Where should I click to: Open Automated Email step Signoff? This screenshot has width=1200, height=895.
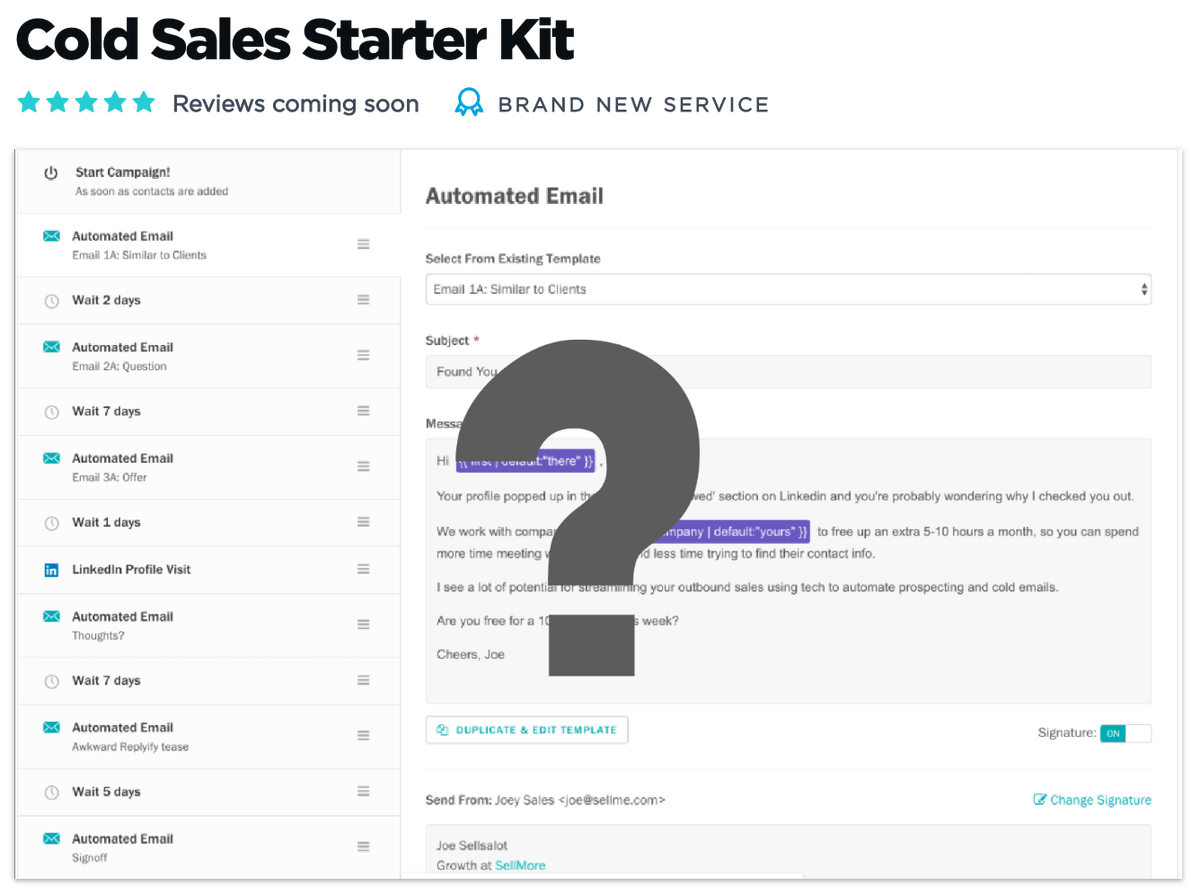click(208, 847)
